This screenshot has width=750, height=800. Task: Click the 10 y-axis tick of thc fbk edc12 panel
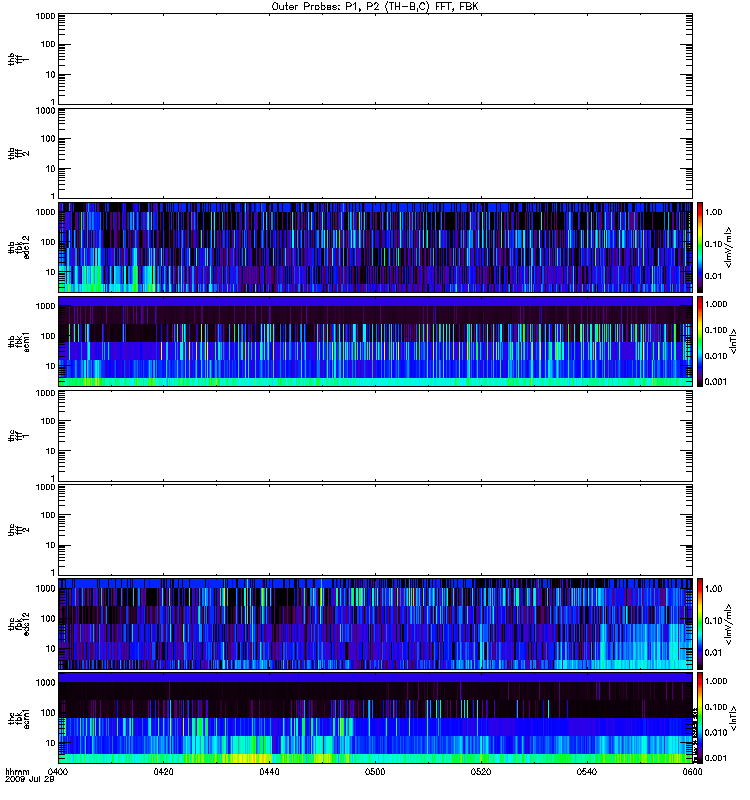point(51,649)
